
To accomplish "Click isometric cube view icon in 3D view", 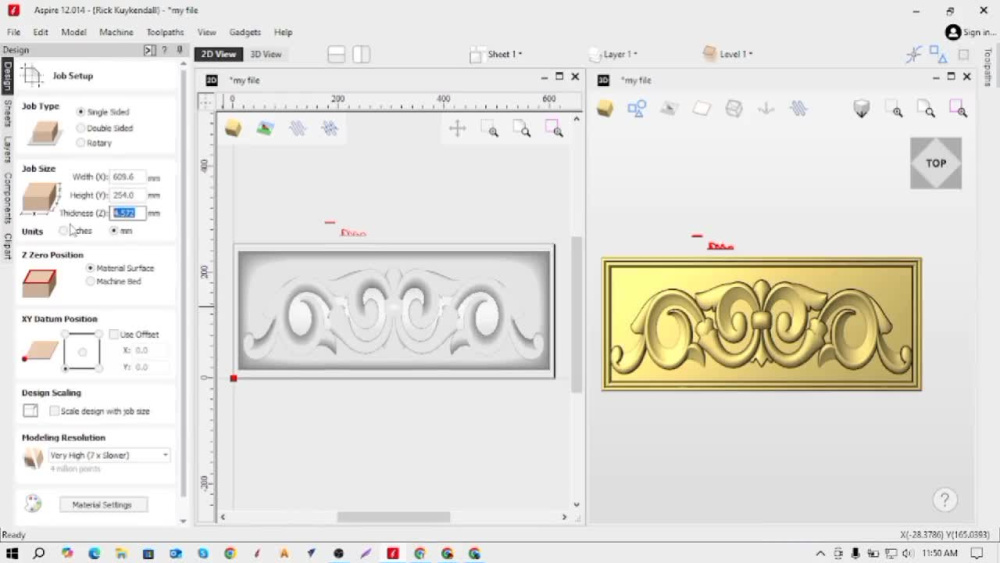I will coord(862,108).
